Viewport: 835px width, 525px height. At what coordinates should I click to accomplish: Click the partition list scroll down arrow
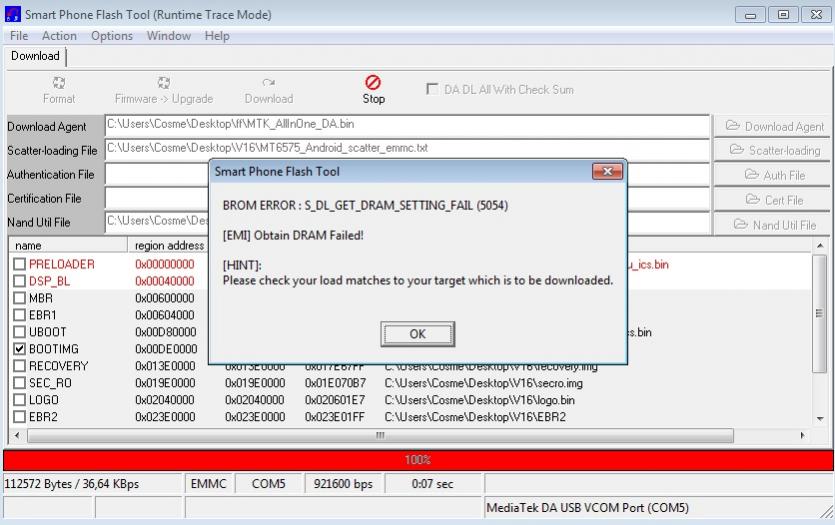(820, 419)
